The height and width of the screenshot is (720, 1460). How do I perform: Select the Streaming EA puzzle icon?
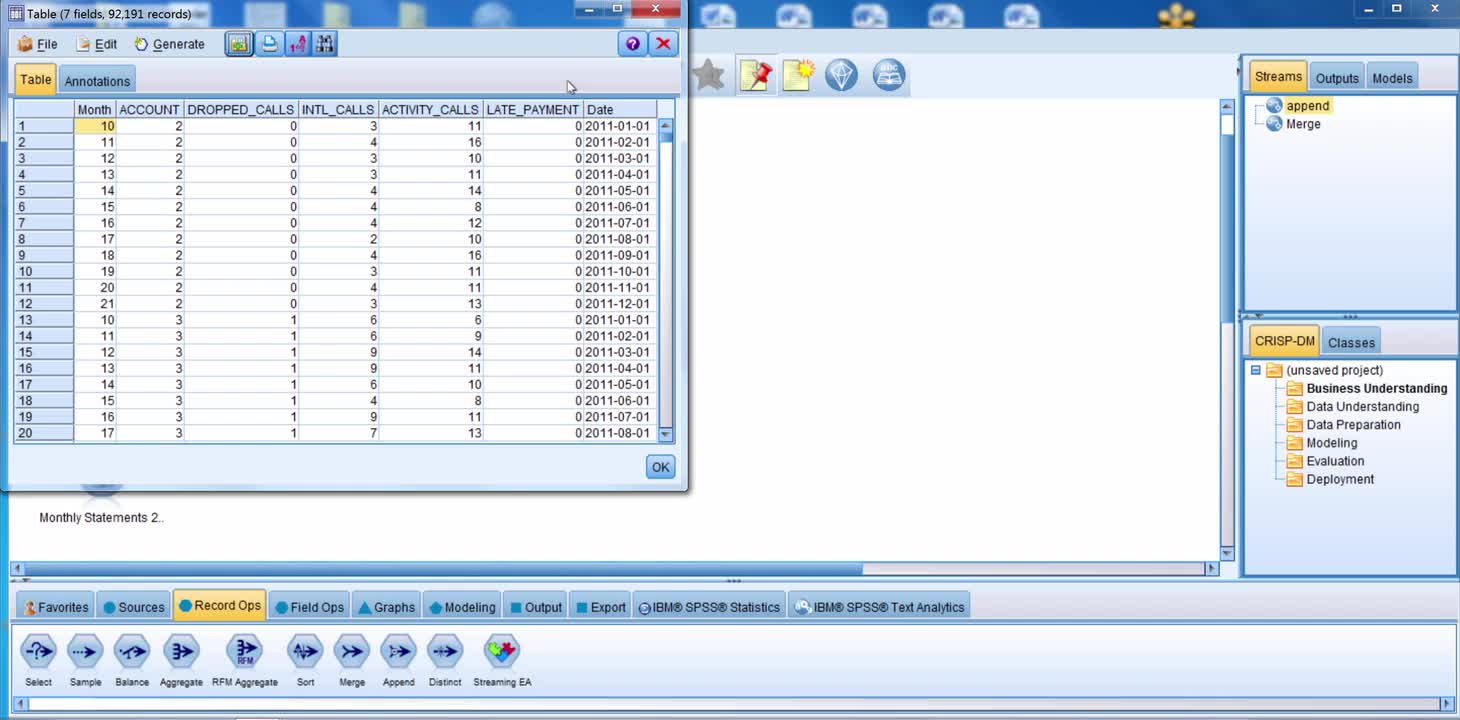coord(502,652)
